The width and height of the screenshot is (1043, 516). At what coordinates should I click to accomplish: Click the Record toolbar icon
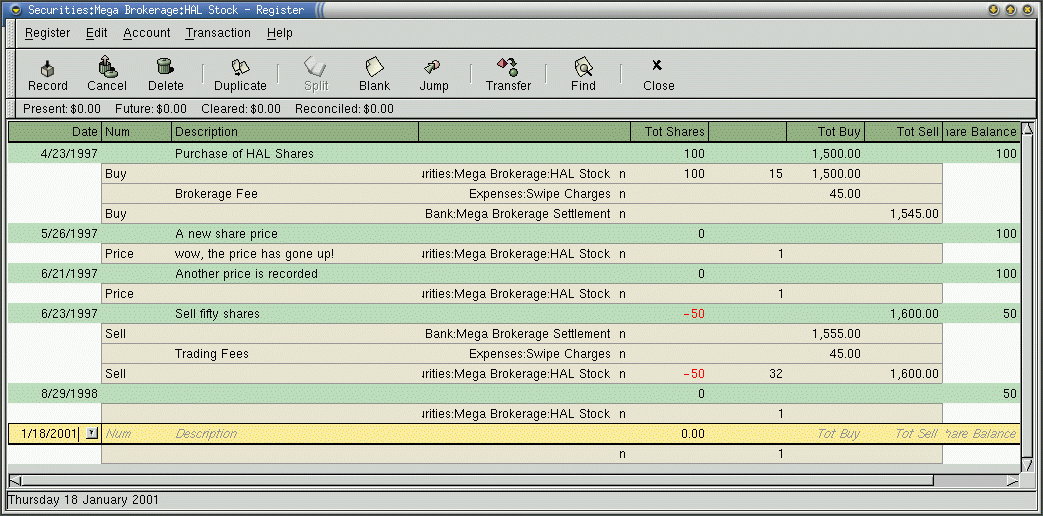tap(48, 74)
